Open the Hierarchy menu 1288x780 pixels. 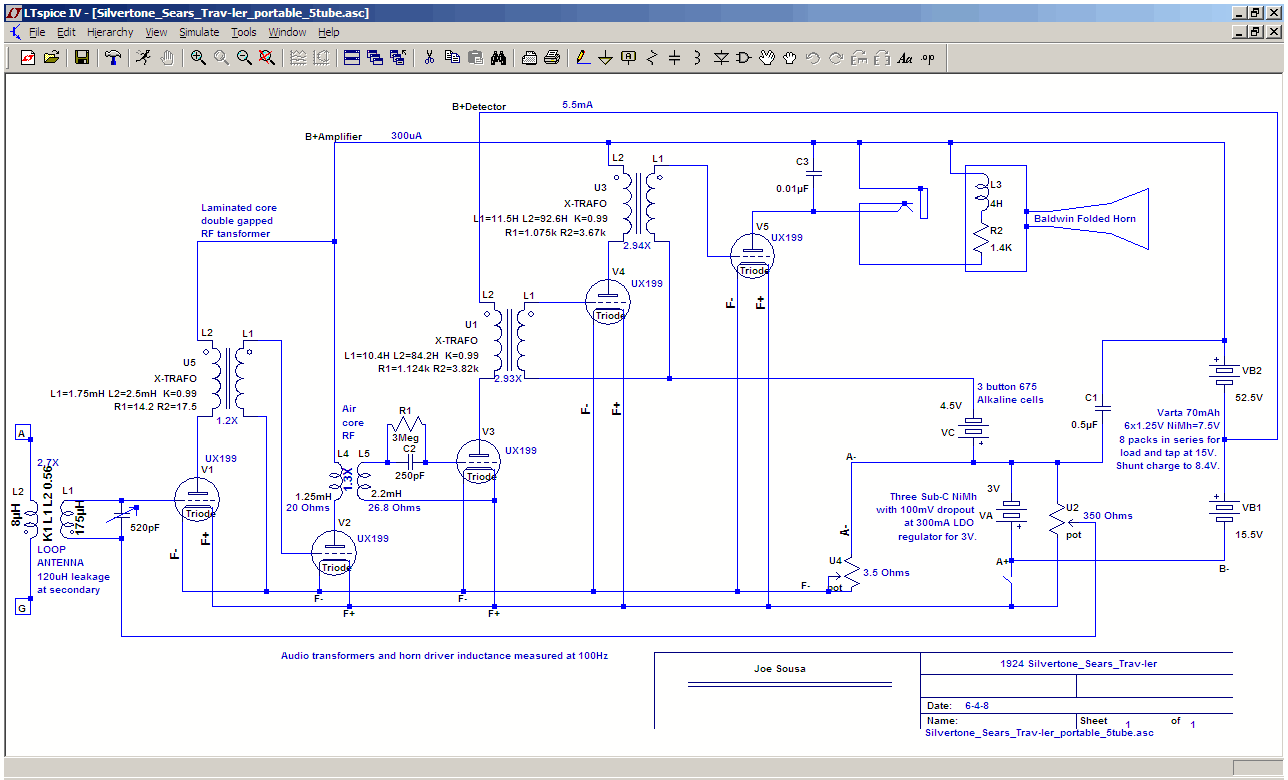coord(110,32)
